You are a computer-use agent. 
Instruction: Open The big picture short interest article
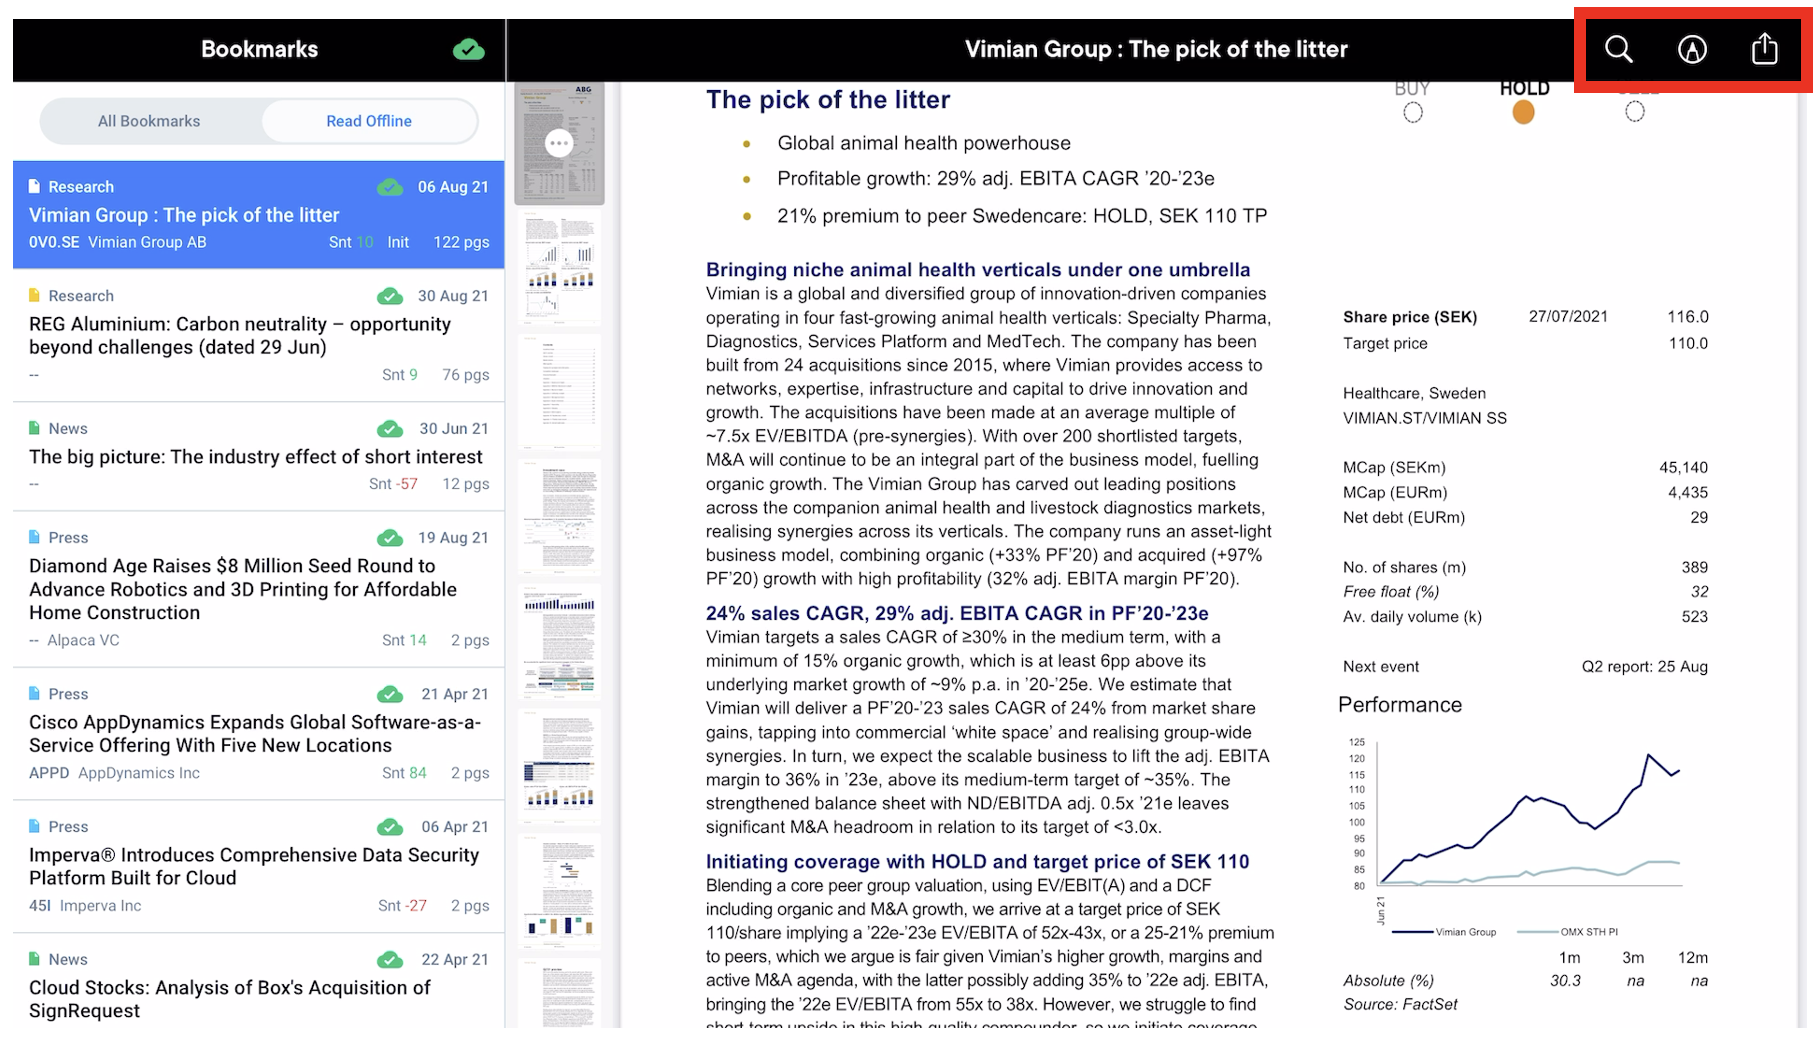tap(258, 456)
